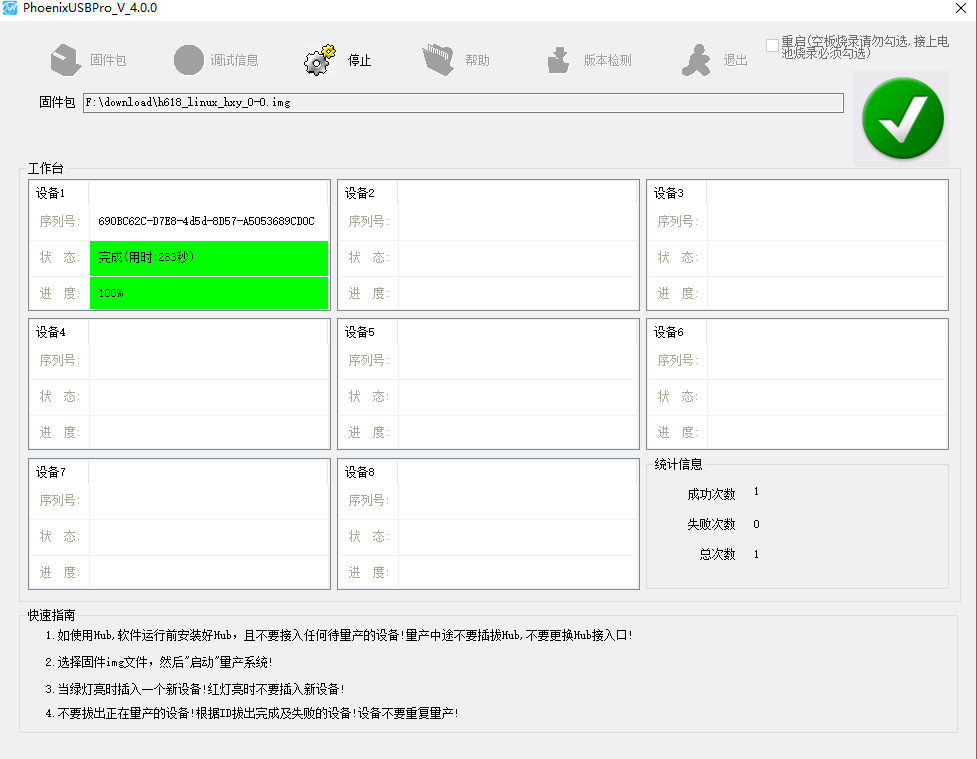Click the device 1 serial number value
This screenshot has width=977, height=759.
[206, 221]
